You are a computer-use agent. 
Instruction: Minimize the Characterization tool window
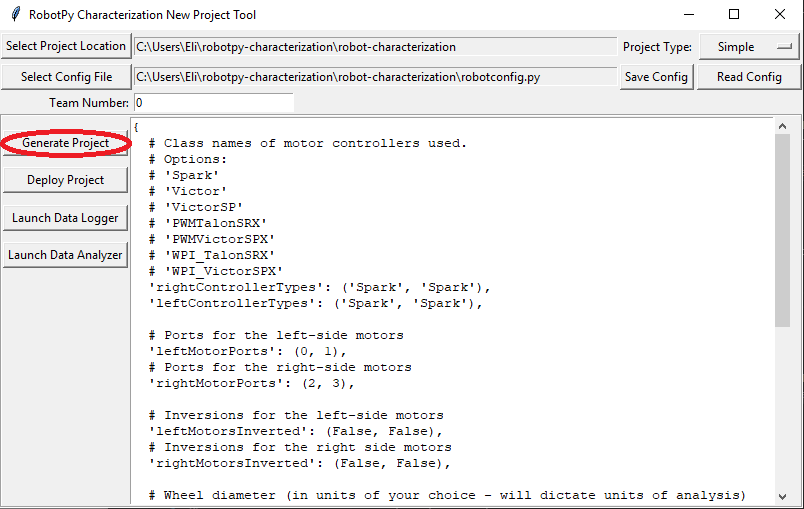click(x=689, y=14)
